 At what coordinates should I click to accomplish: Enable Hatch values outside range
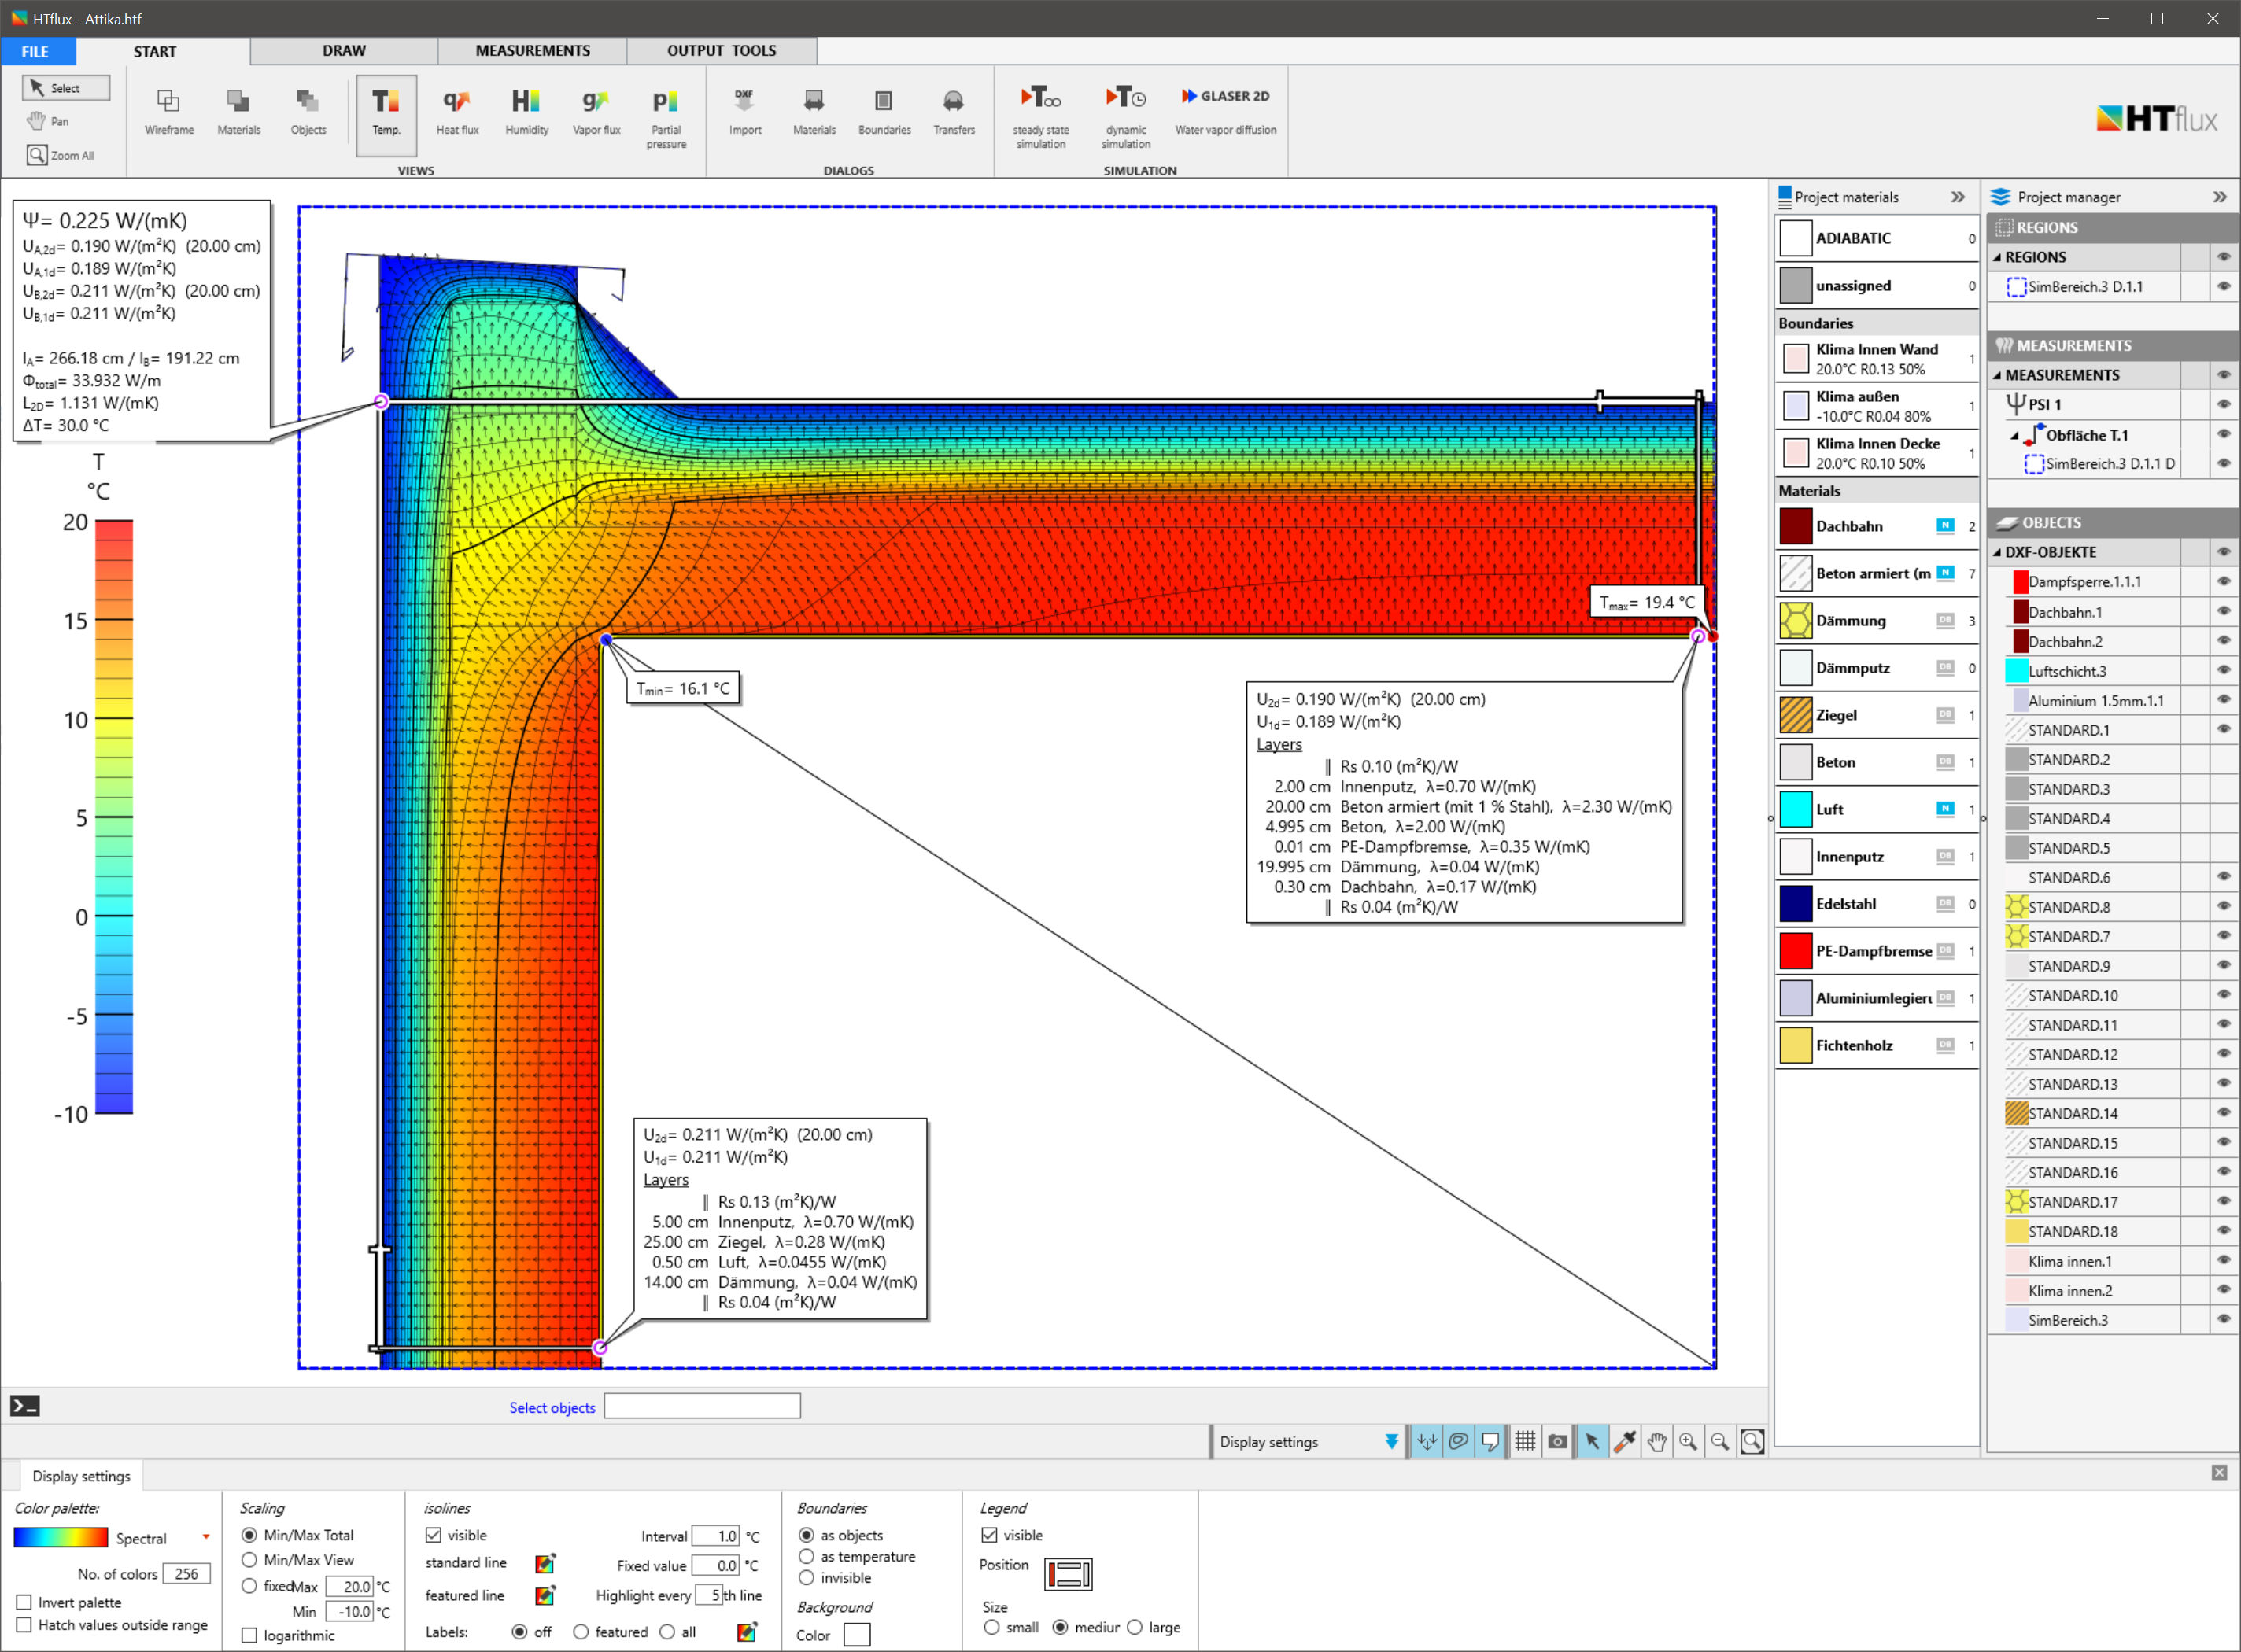(x=24, y=1625)
